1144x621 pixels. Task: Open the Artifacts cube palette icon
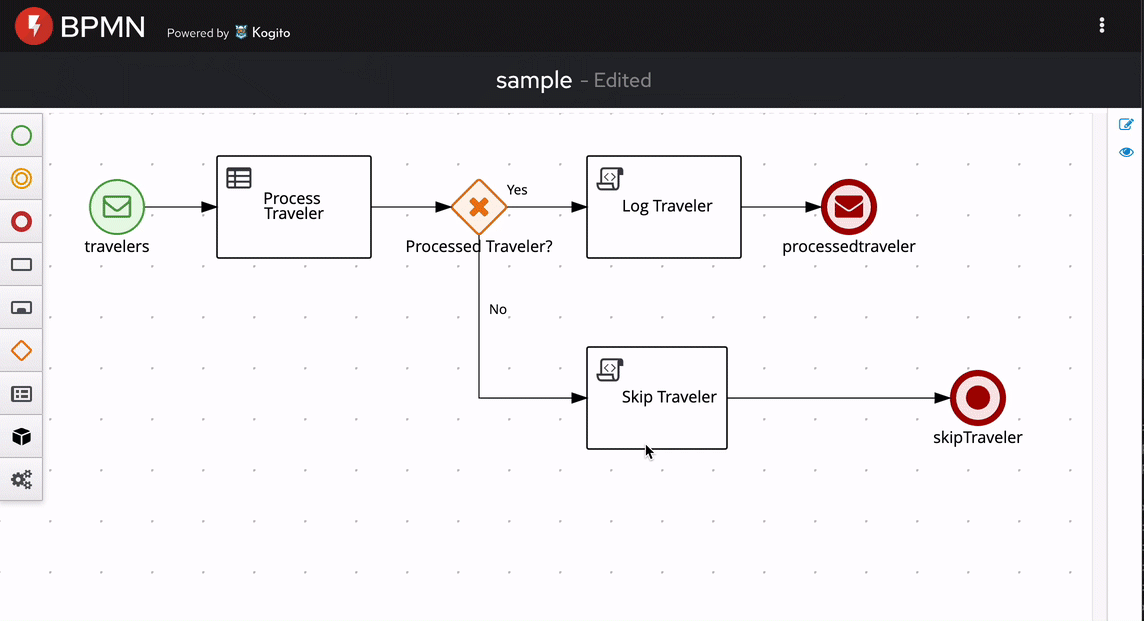click(x=21, y=437)
